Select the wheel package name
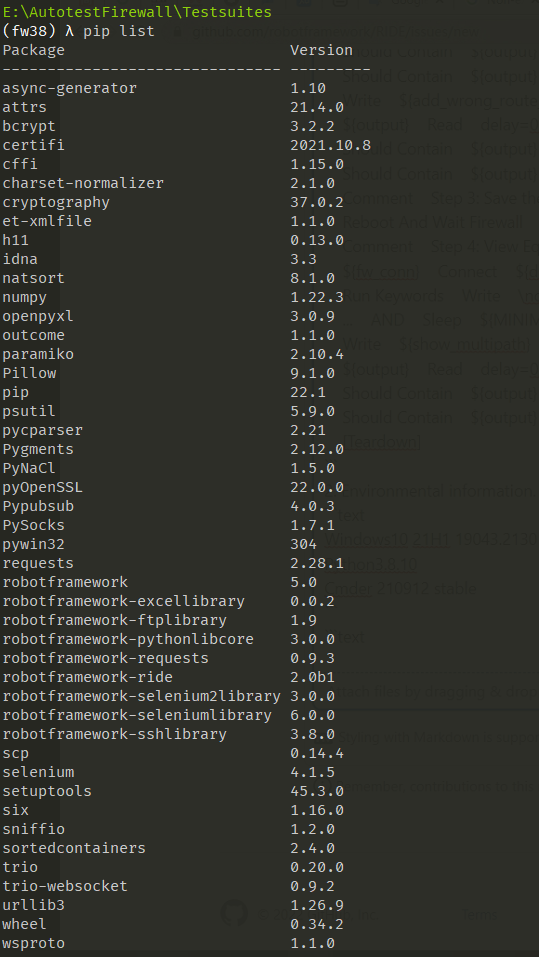This screenshot has height=957, width=539. coord(24,924)
